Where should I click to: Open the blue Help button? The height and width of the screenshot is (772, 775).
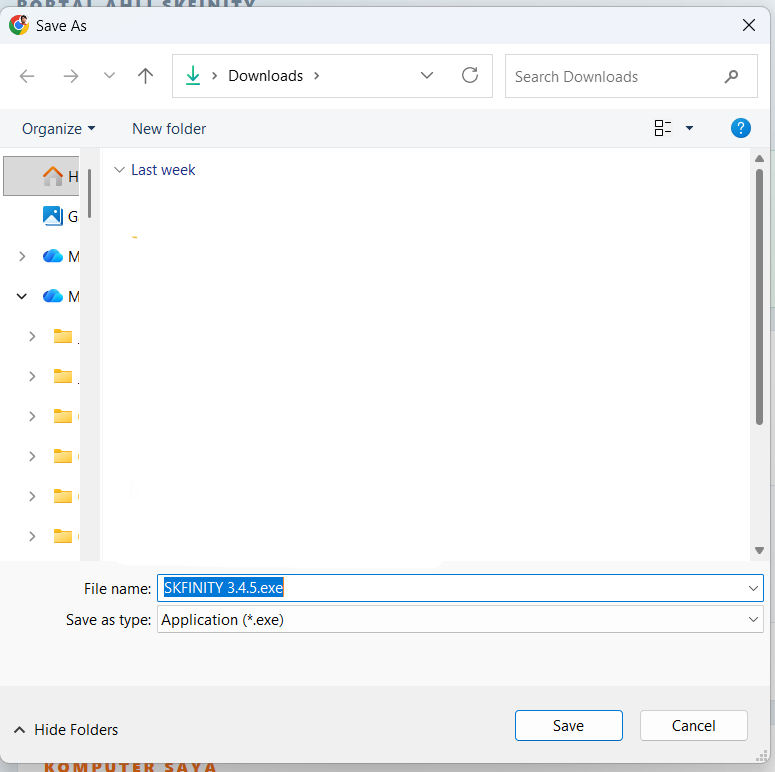coord(740,128)
